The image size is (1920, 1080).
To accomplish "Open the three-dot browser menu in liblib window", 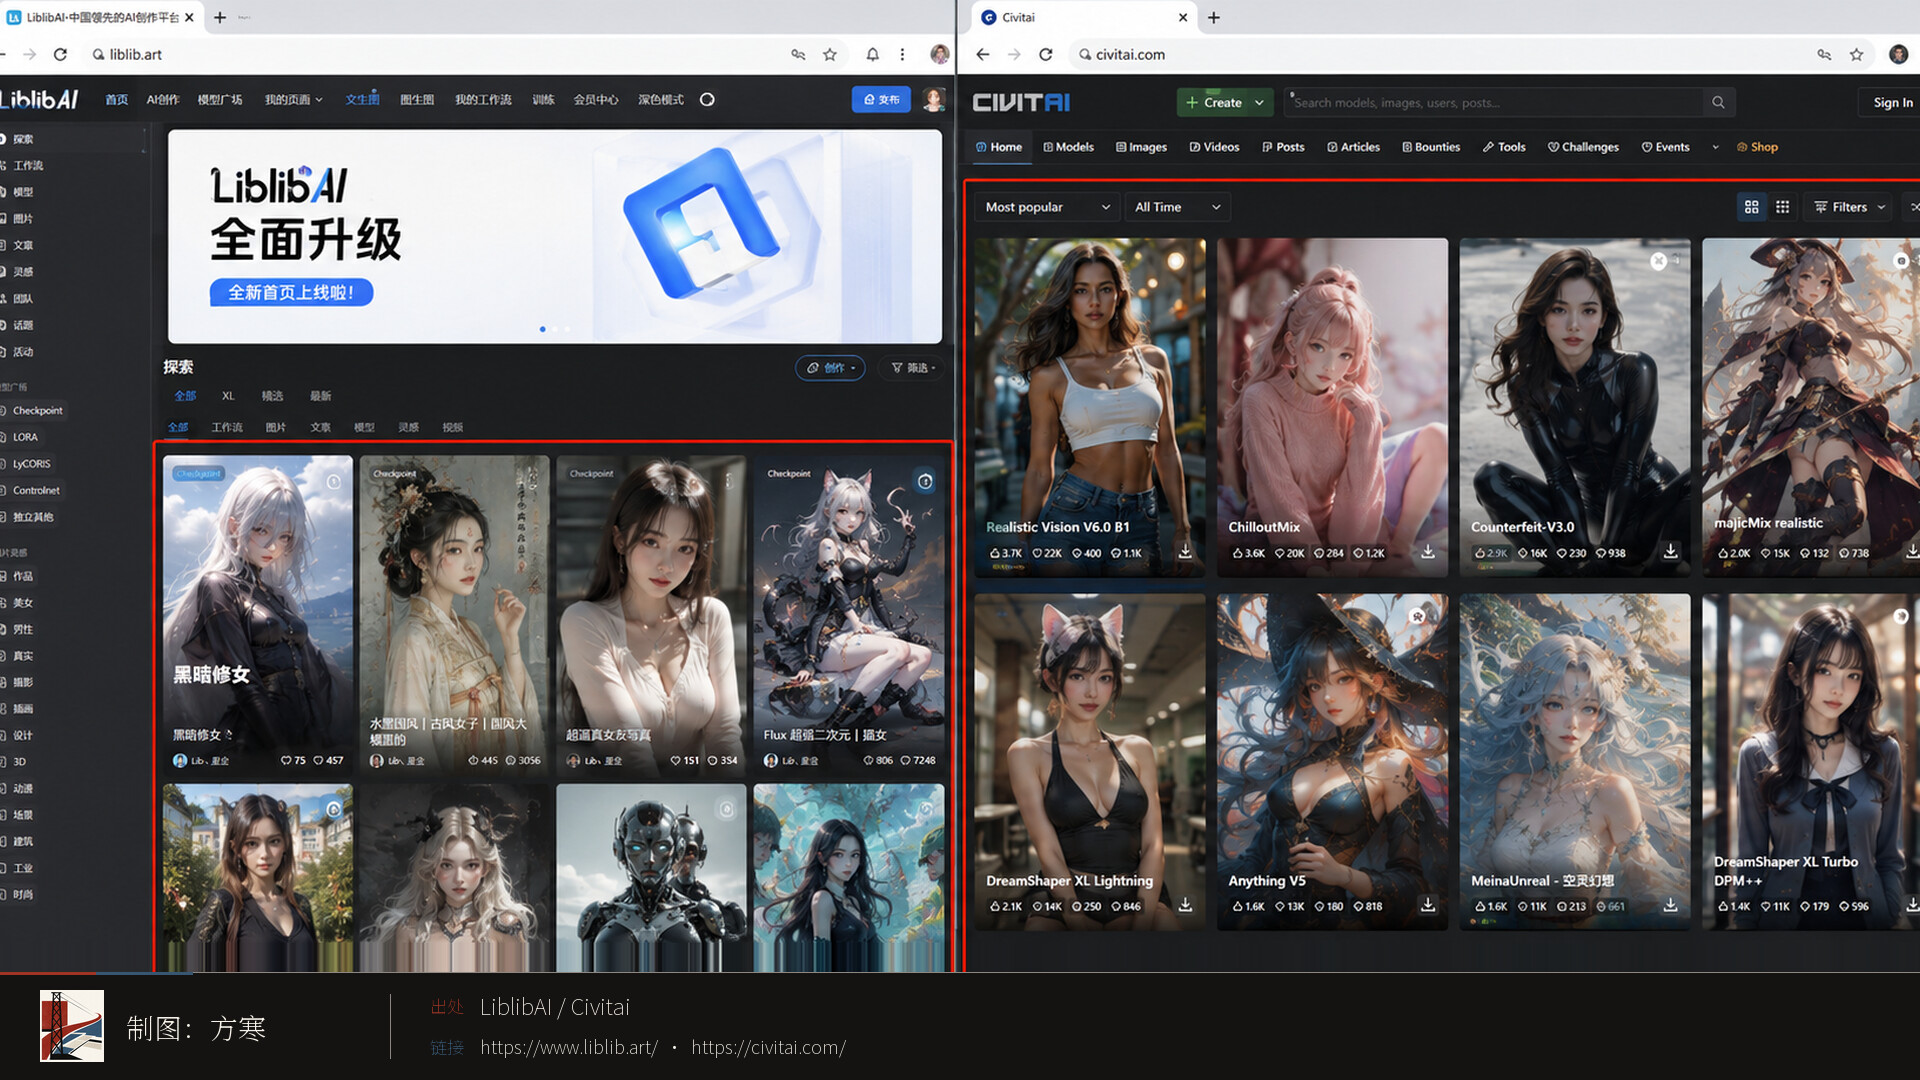I will coord(902,55).
